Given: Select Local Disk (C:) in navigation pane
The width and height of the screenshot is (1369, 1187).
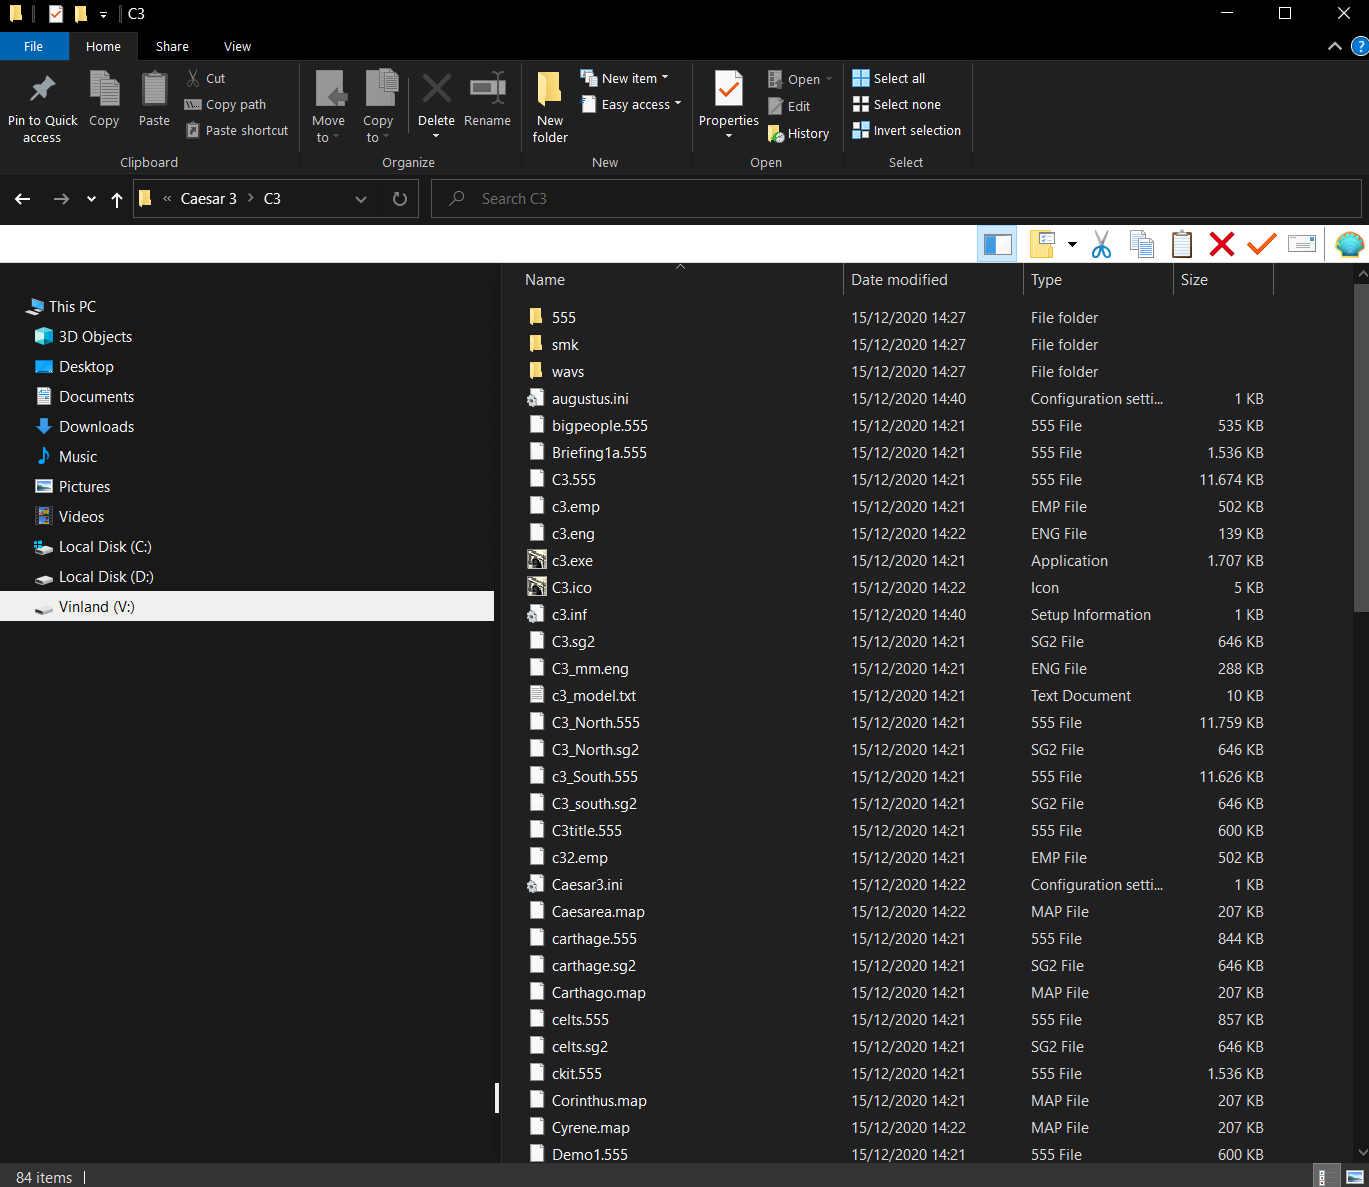Looking at the screenshot, I should [105, 546].
